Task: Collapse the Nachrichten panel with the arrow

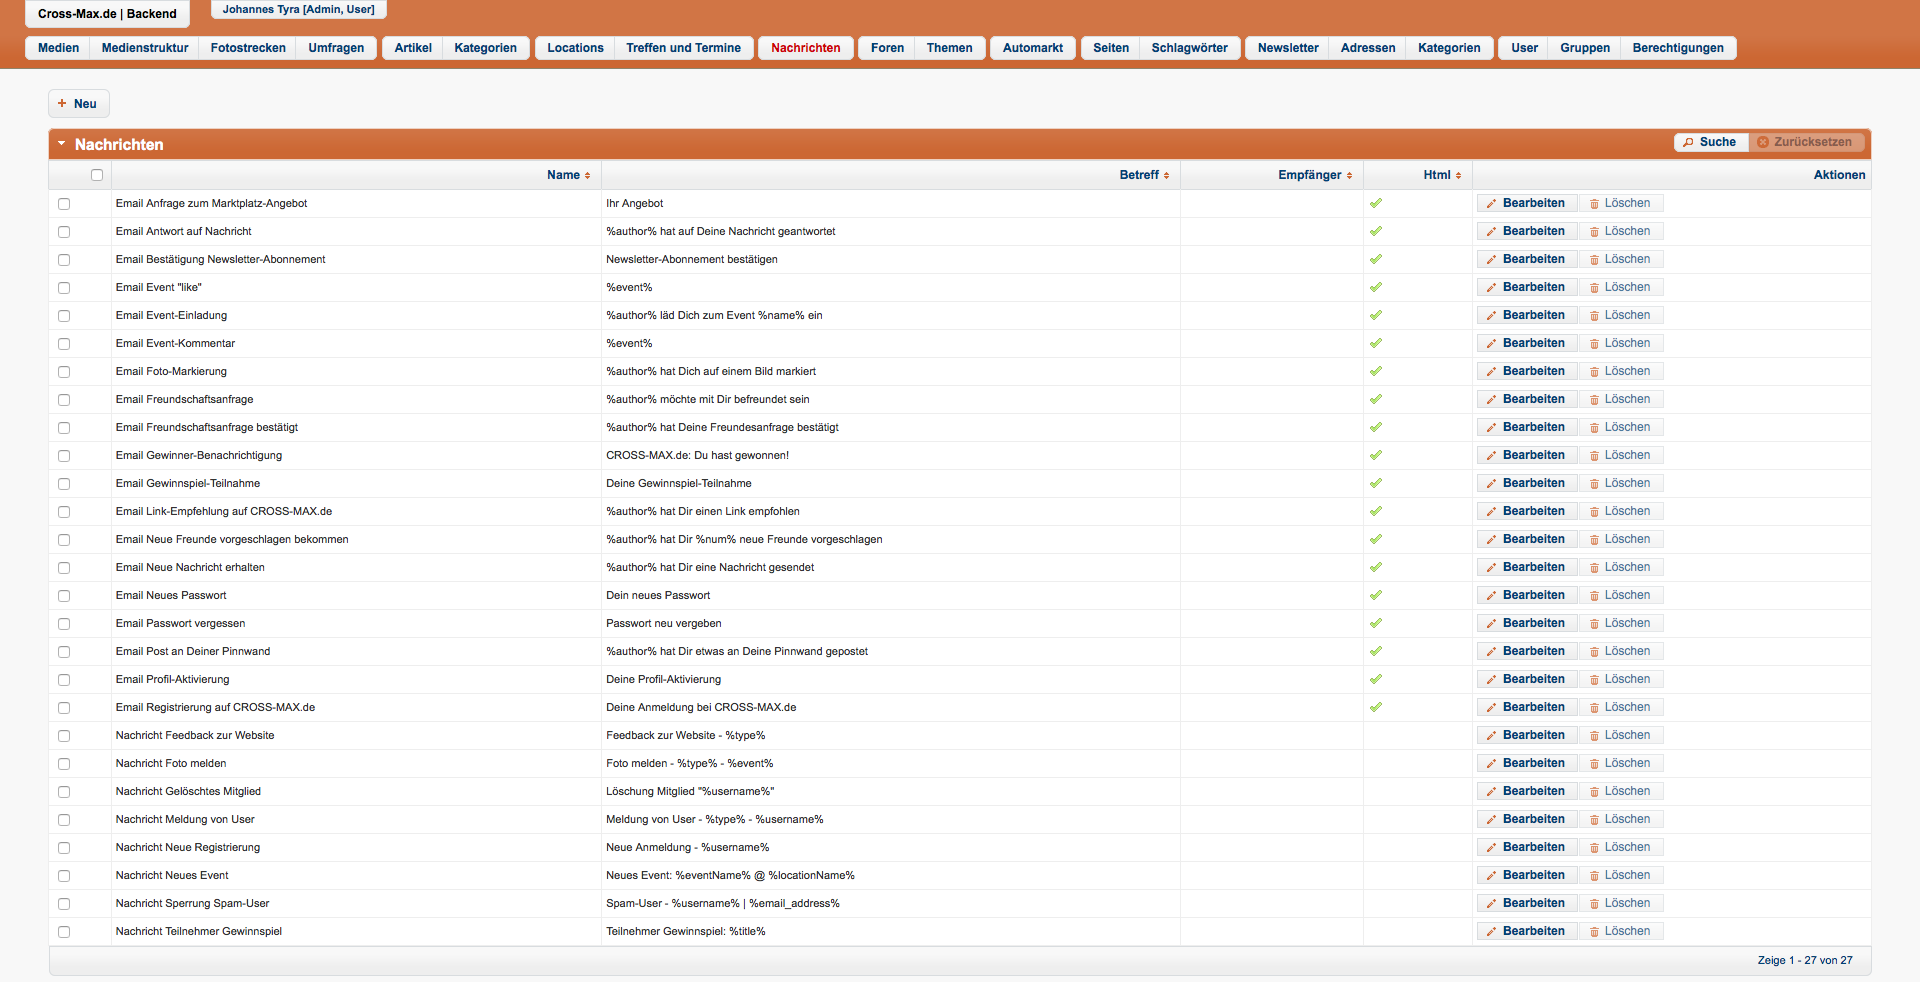Action: pyautogui.click(x=62, y=144)
